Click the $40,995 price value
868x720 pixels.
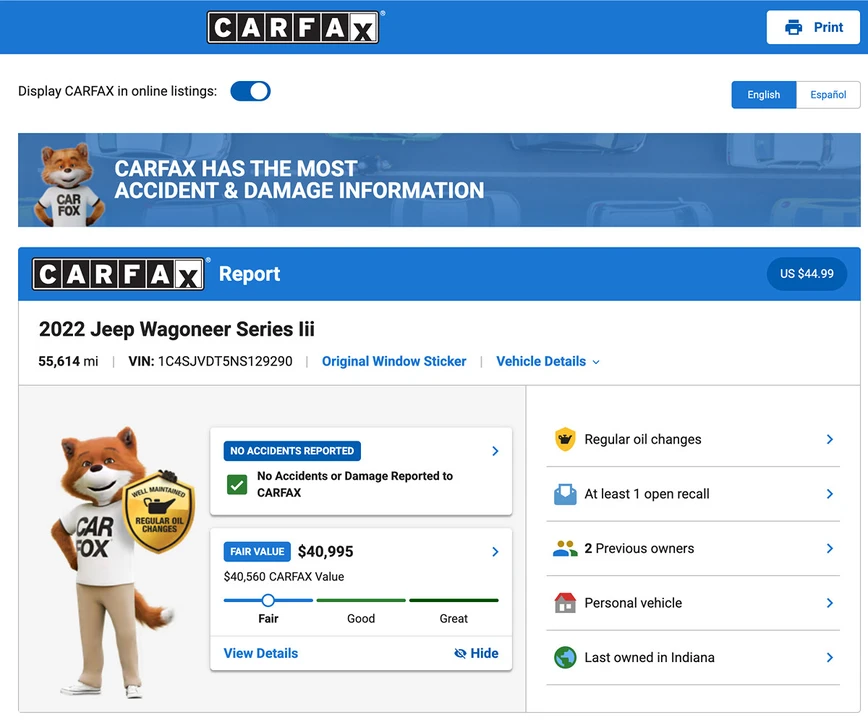[326, 552]
